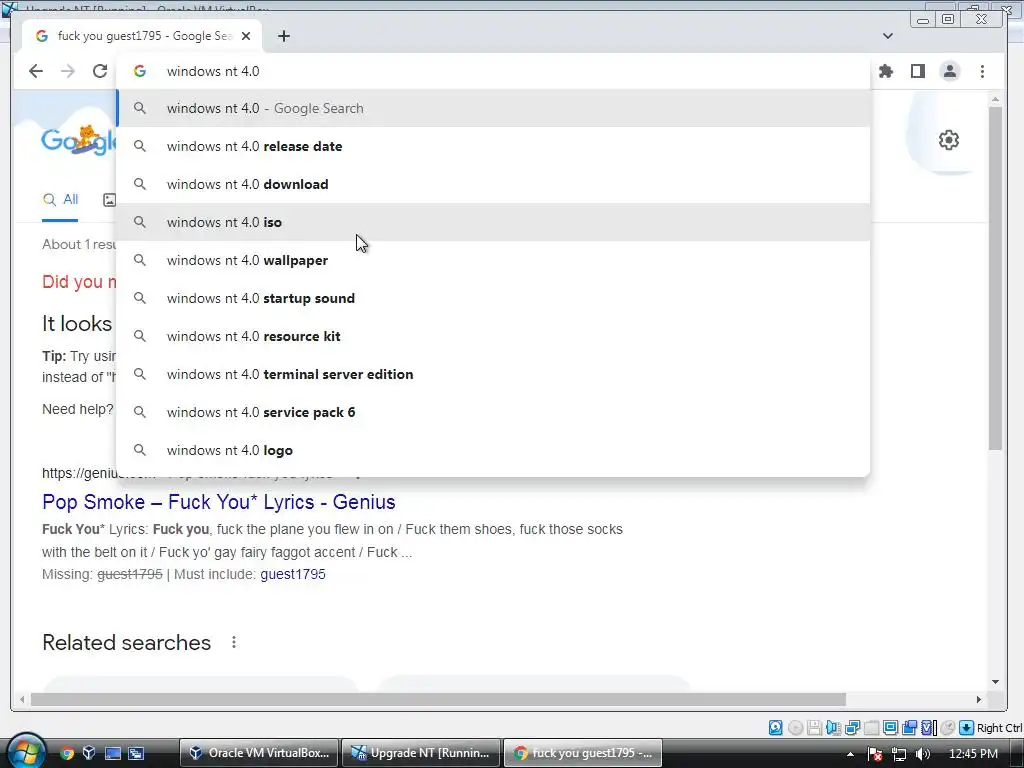Click inside the address bar text

(x=213, y=71)
